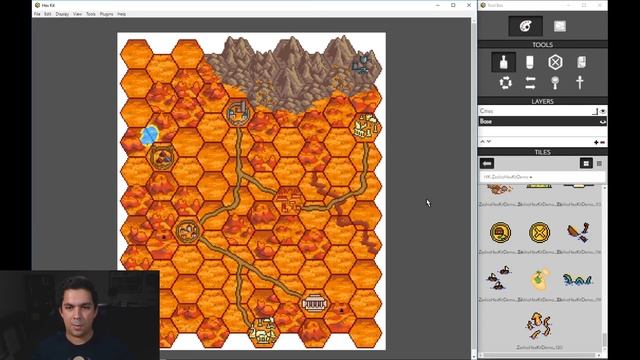The width and height of the screenshot is (640, 360).
Task: Pick the gold coin tile with red emblem
Action: point(500,233)
